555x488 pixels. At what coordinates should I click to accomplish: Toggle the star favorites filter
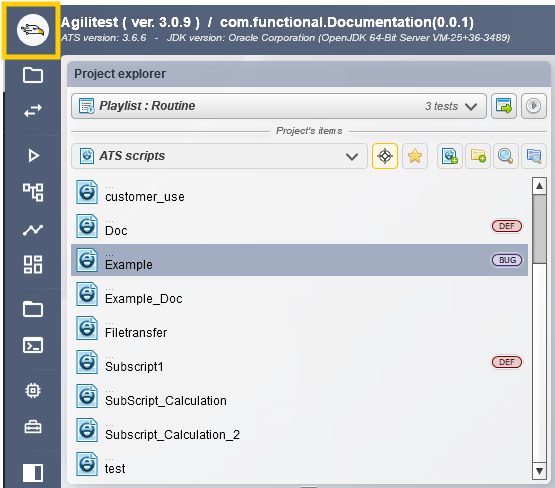415,156
